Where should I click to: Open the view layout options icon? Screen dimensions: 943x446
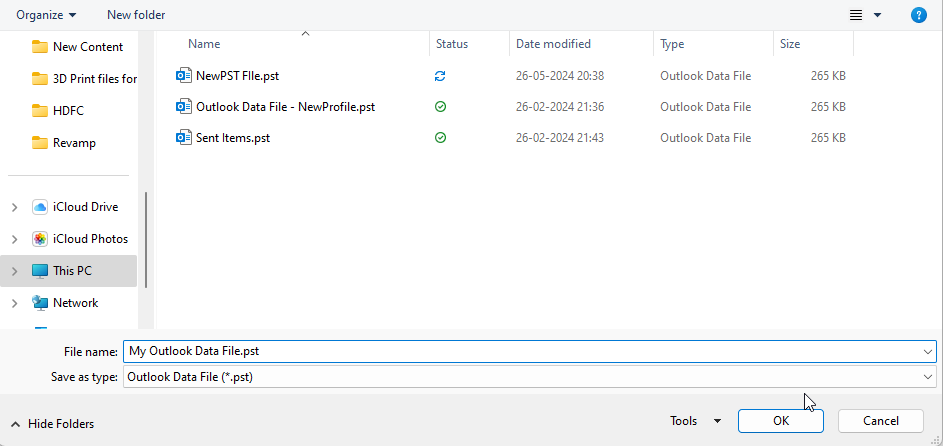click(856, 15)
